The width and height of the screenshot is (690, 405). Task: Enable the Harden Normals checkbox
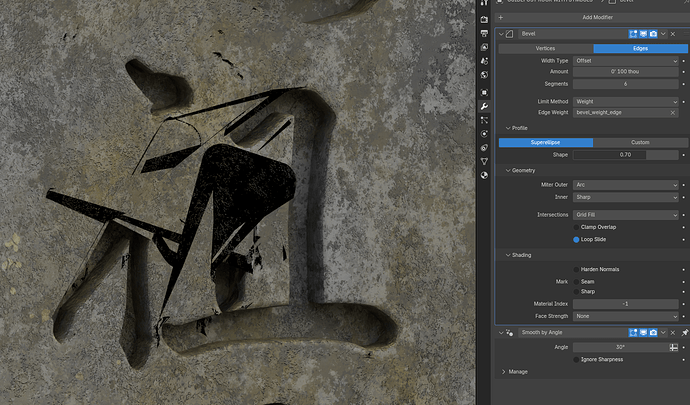[576, 269]
